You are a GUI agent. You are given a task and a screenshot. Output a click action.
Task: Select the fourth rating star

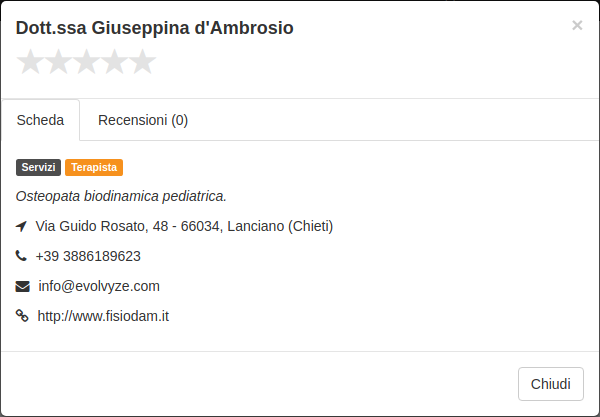(x=114, y=62)
